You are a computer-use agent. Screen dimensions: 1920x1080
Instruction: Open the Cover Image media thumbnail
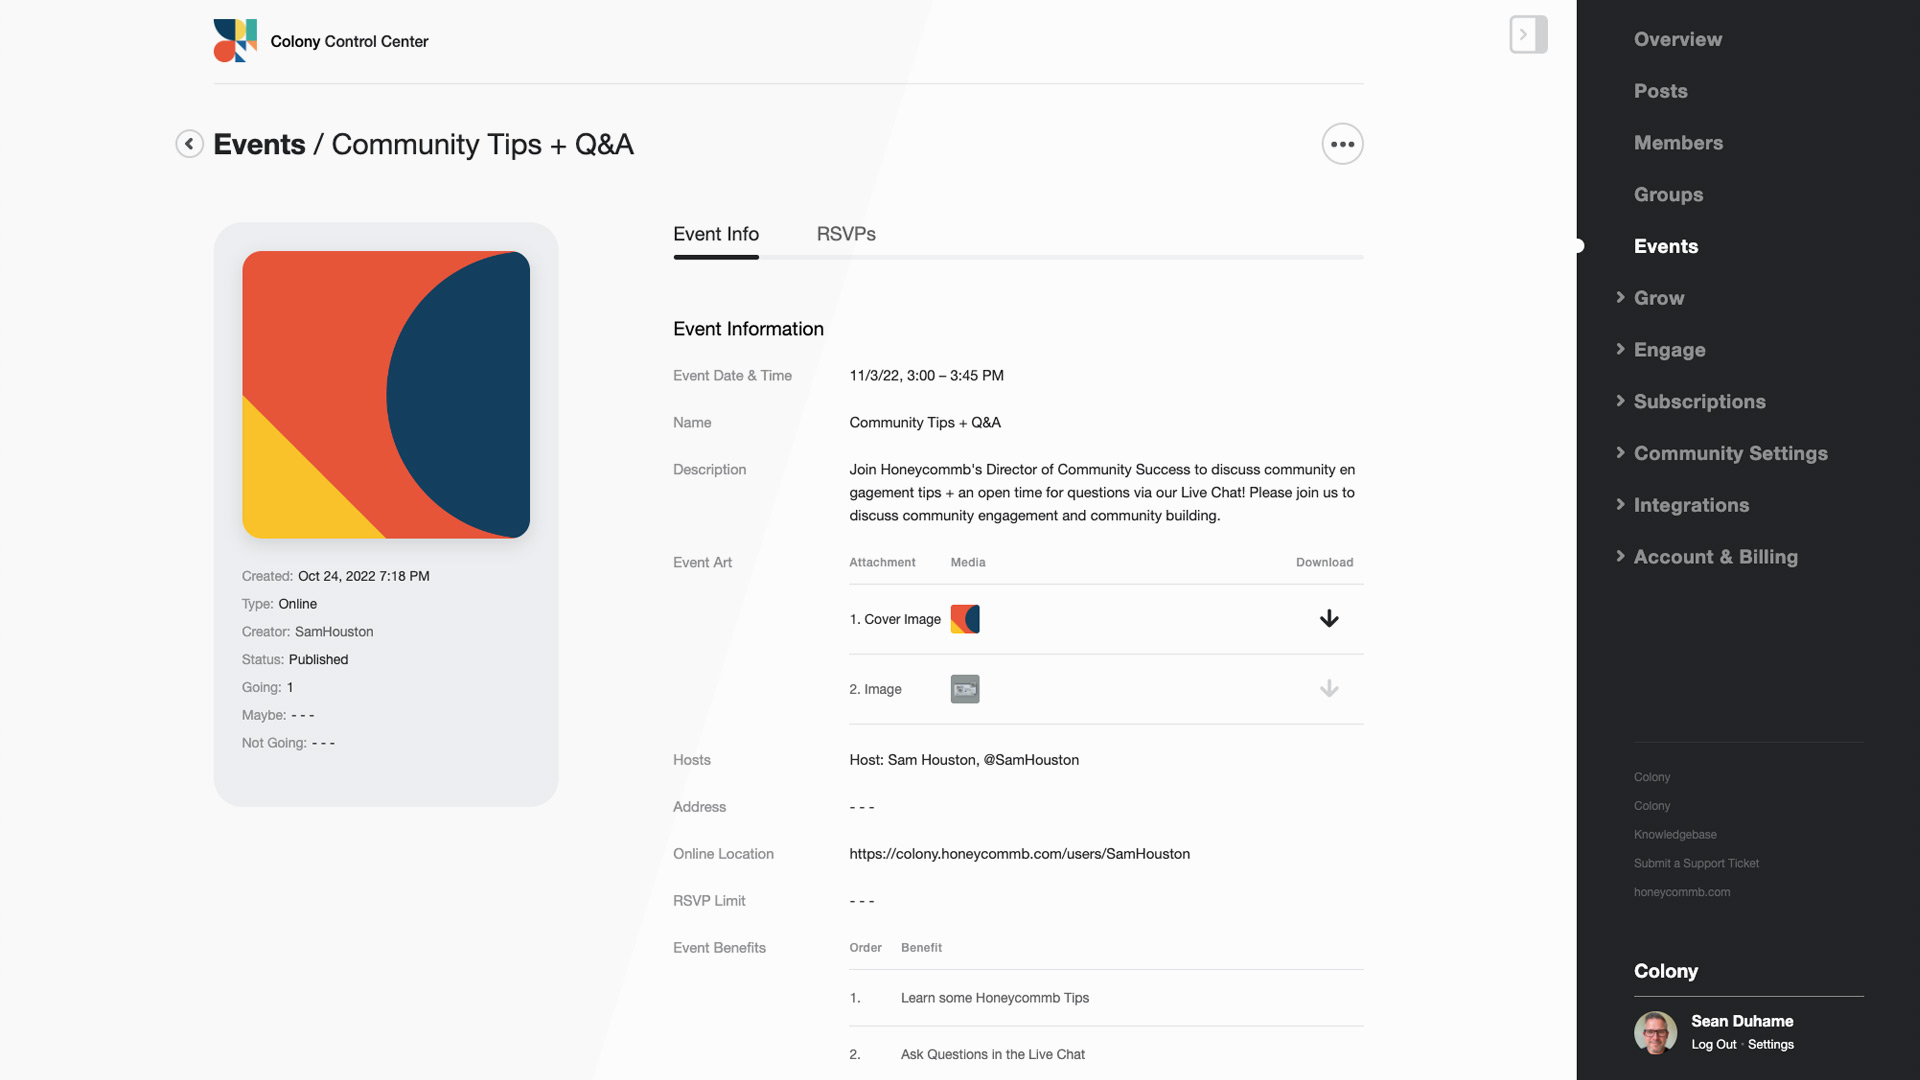pyautogui.click(x=964, y=619)
